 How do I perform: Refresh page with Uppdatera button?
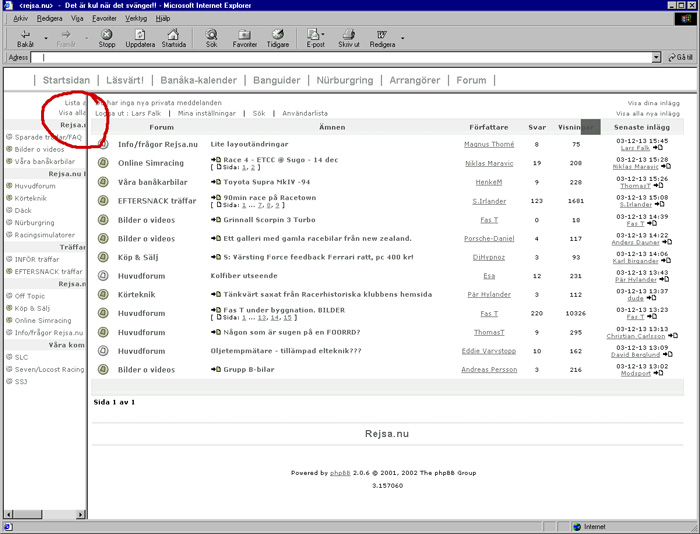(140, 38)
